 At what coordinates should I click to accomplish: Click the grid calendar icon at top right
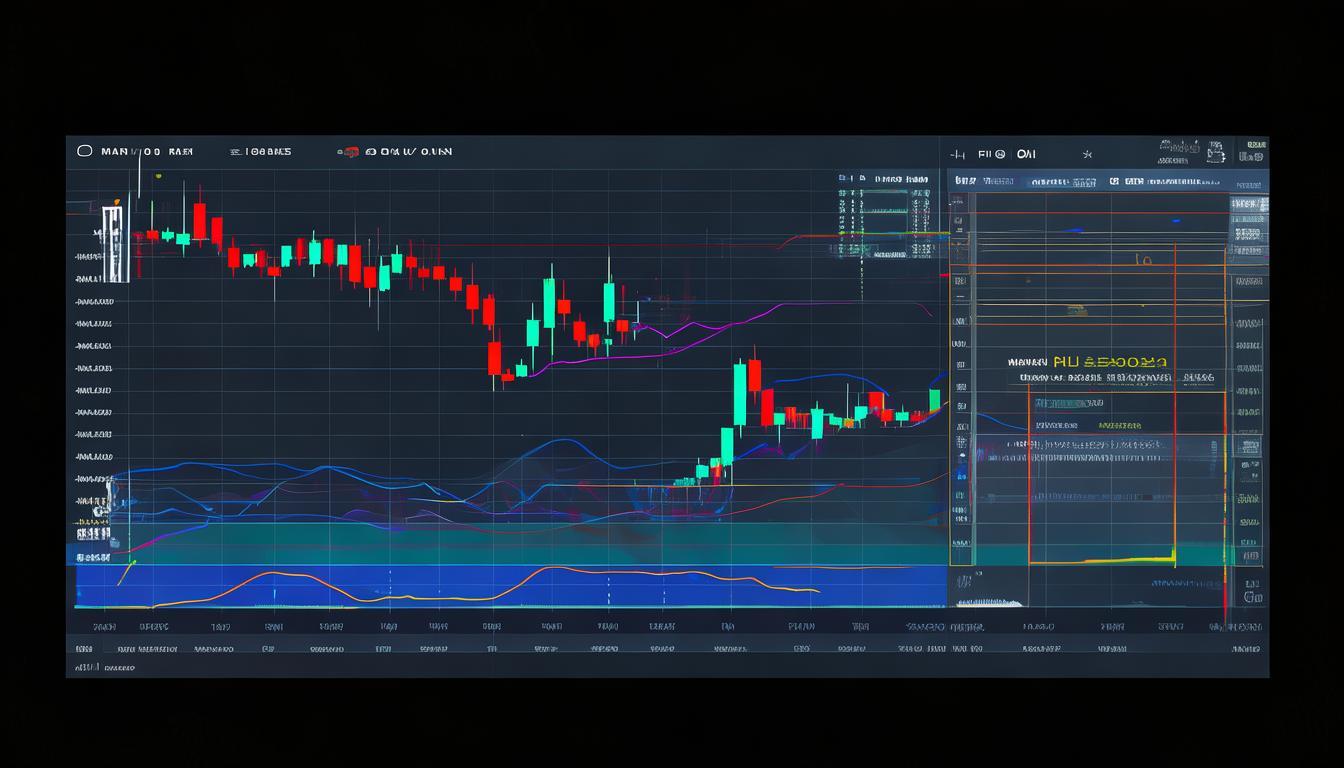1216,152
